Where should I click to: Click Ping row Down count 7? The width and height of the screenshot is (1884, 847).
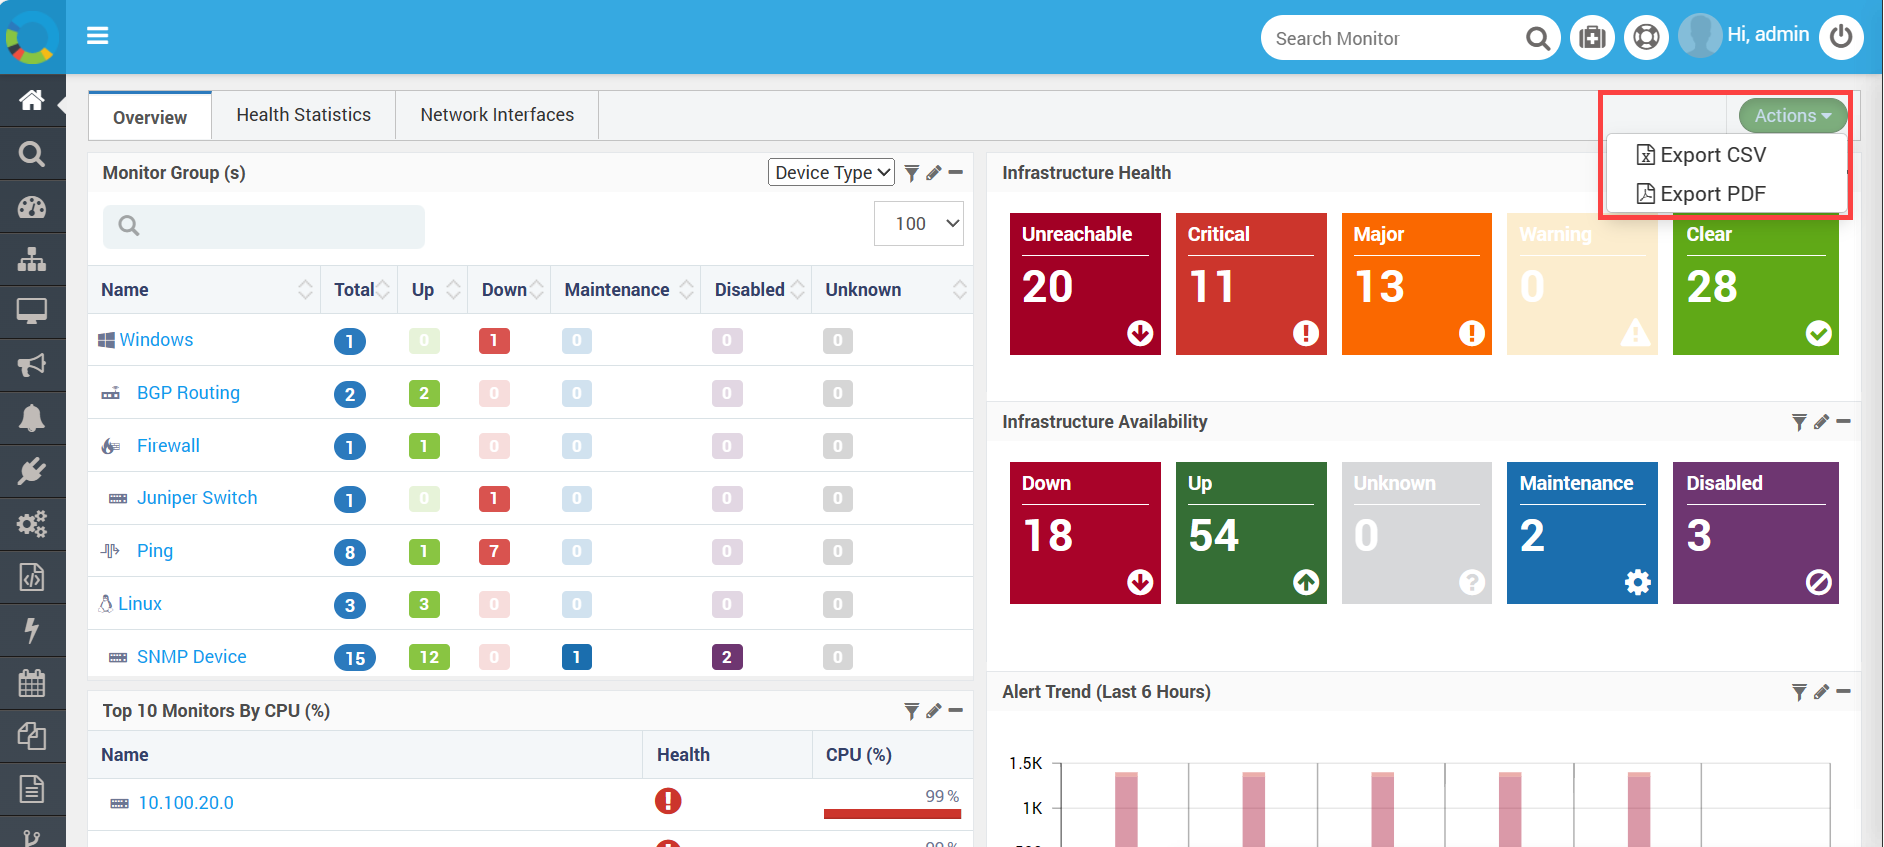[x=494, y=551]
